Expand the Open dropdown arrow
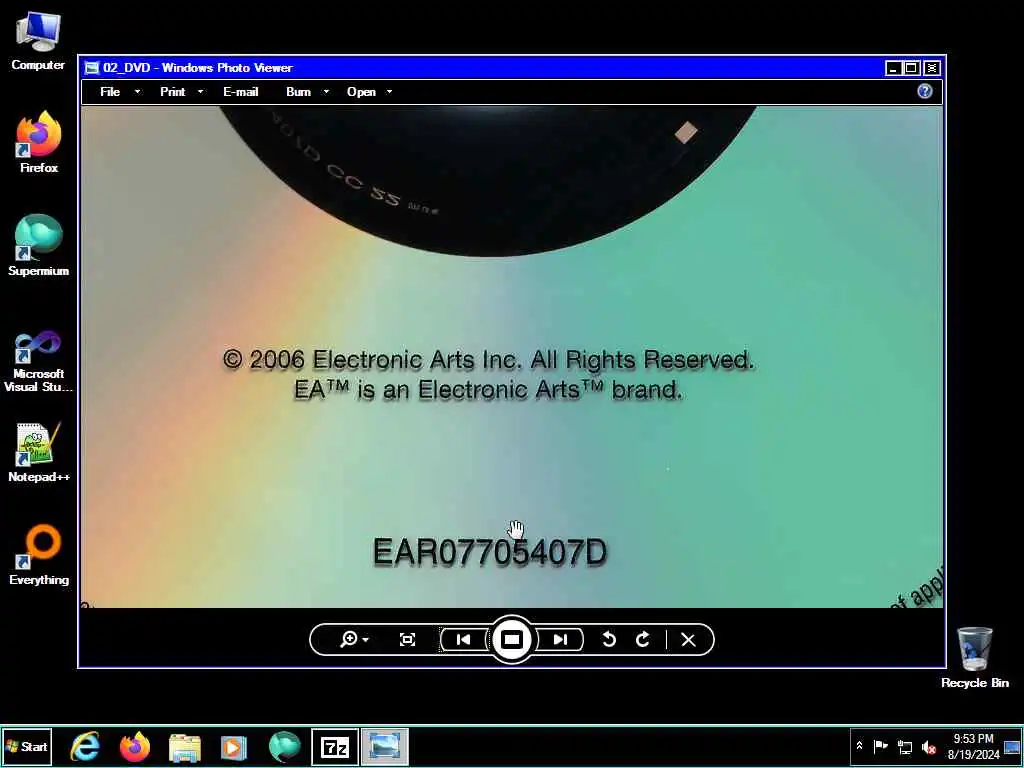This screenshot has height=768, width=1024. (389, 92)
